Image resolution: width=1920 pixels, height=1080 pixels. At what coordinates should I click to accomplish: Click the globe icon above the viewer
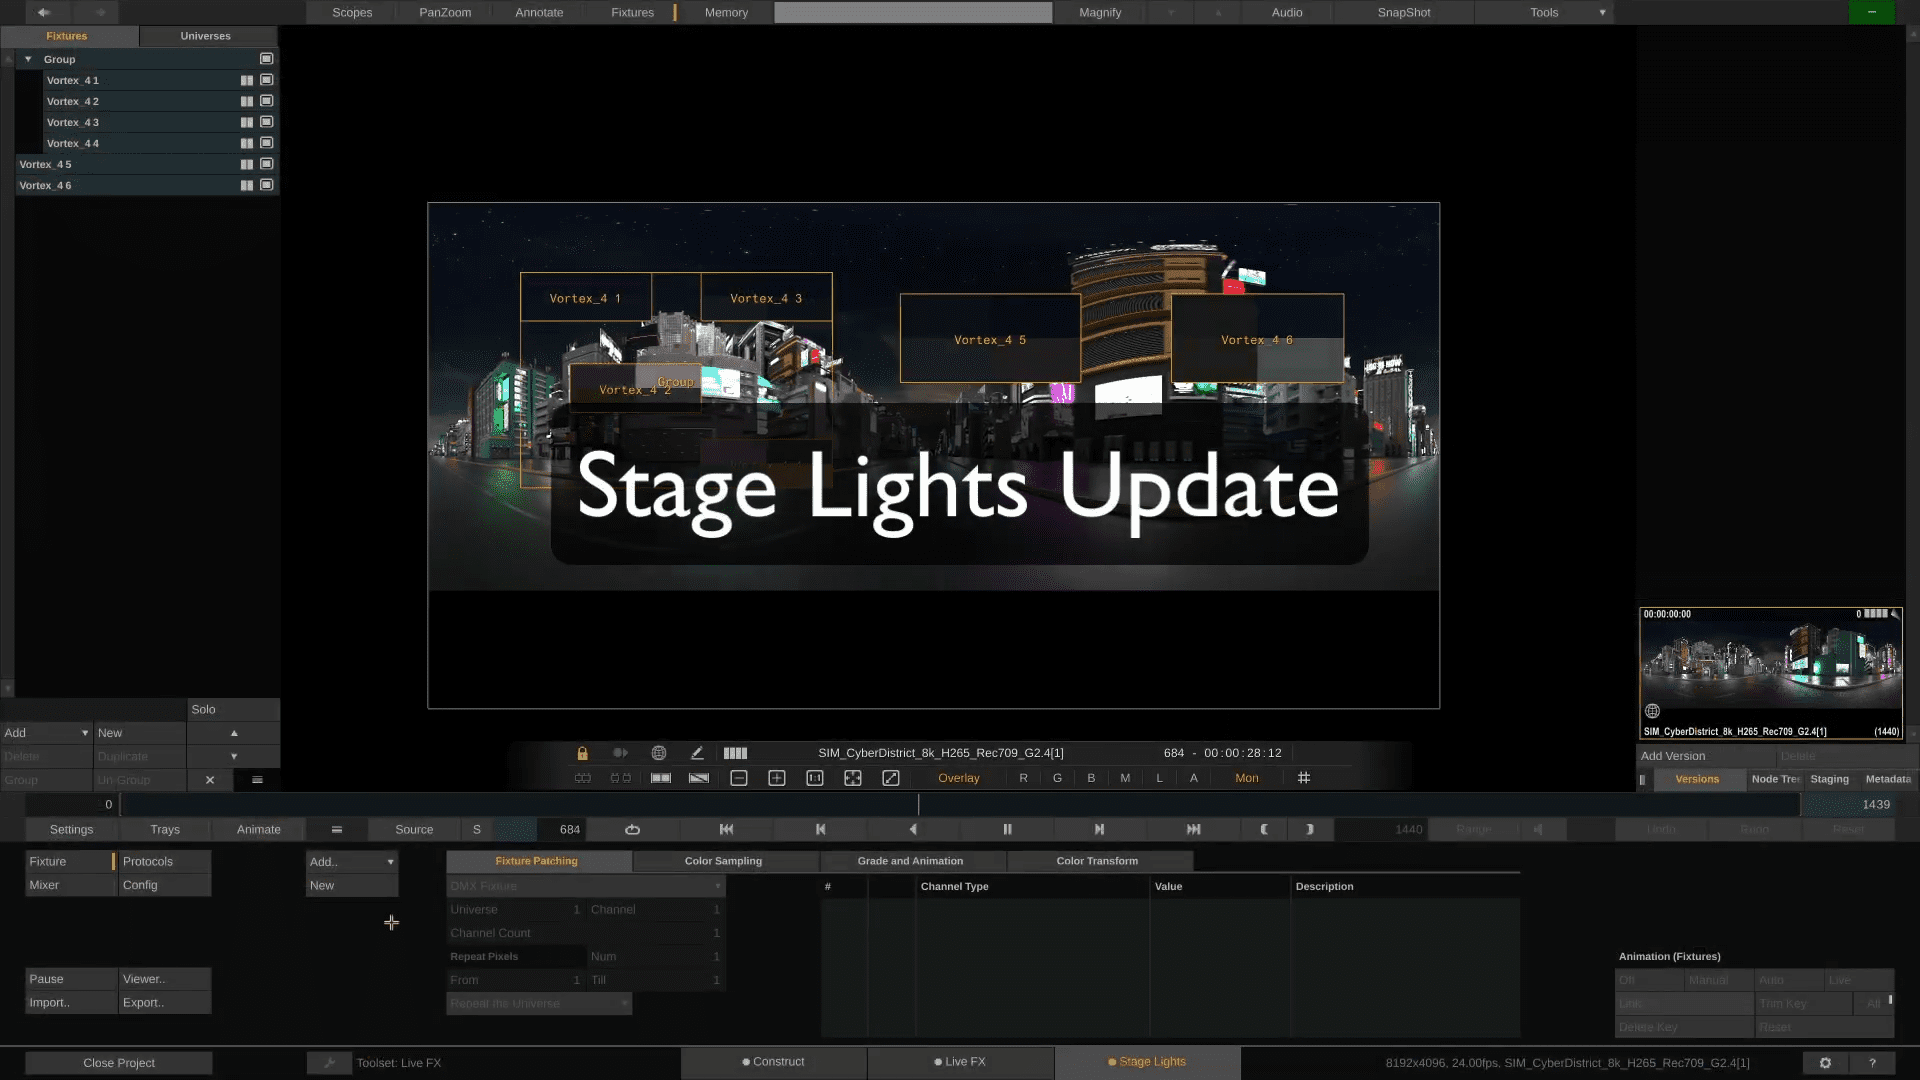pyautogui.click(x=659, y=753)
